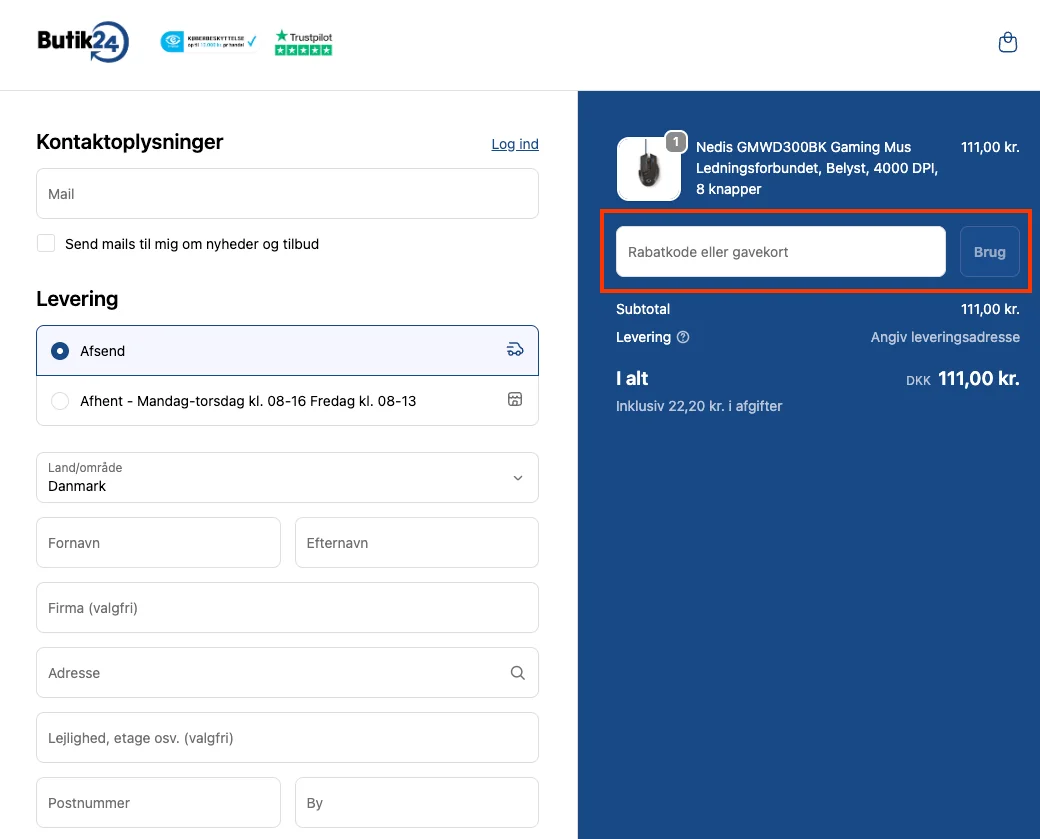Click into the Fornavn field
Image resolution: width=1040 pixels, height=839 pixels.
158,543
